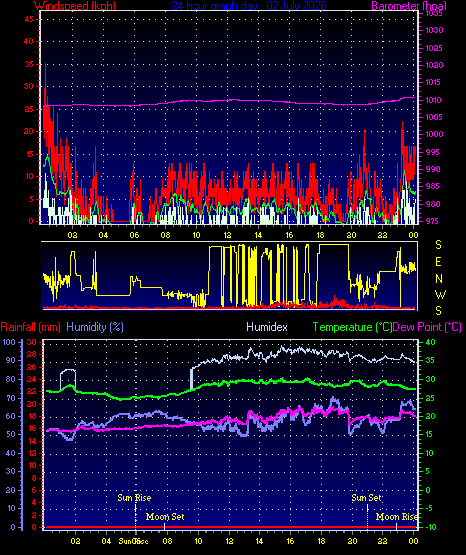Click the 100 humidity scale value
Viewport: 466px width, 555px height.
pyautogui.click(x=8, y=343)
